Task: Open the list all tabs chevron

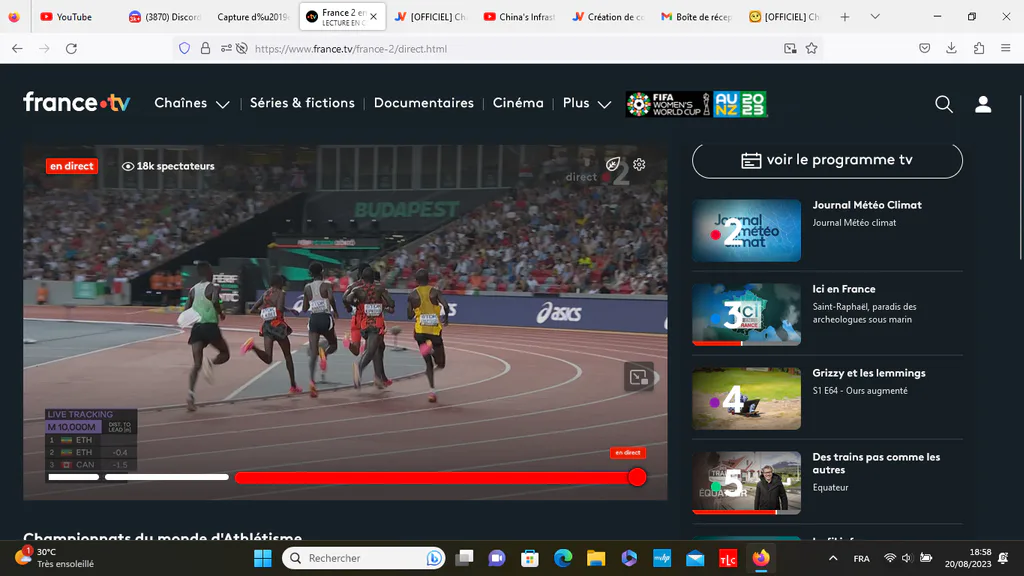Action: [x=875, y=16]
